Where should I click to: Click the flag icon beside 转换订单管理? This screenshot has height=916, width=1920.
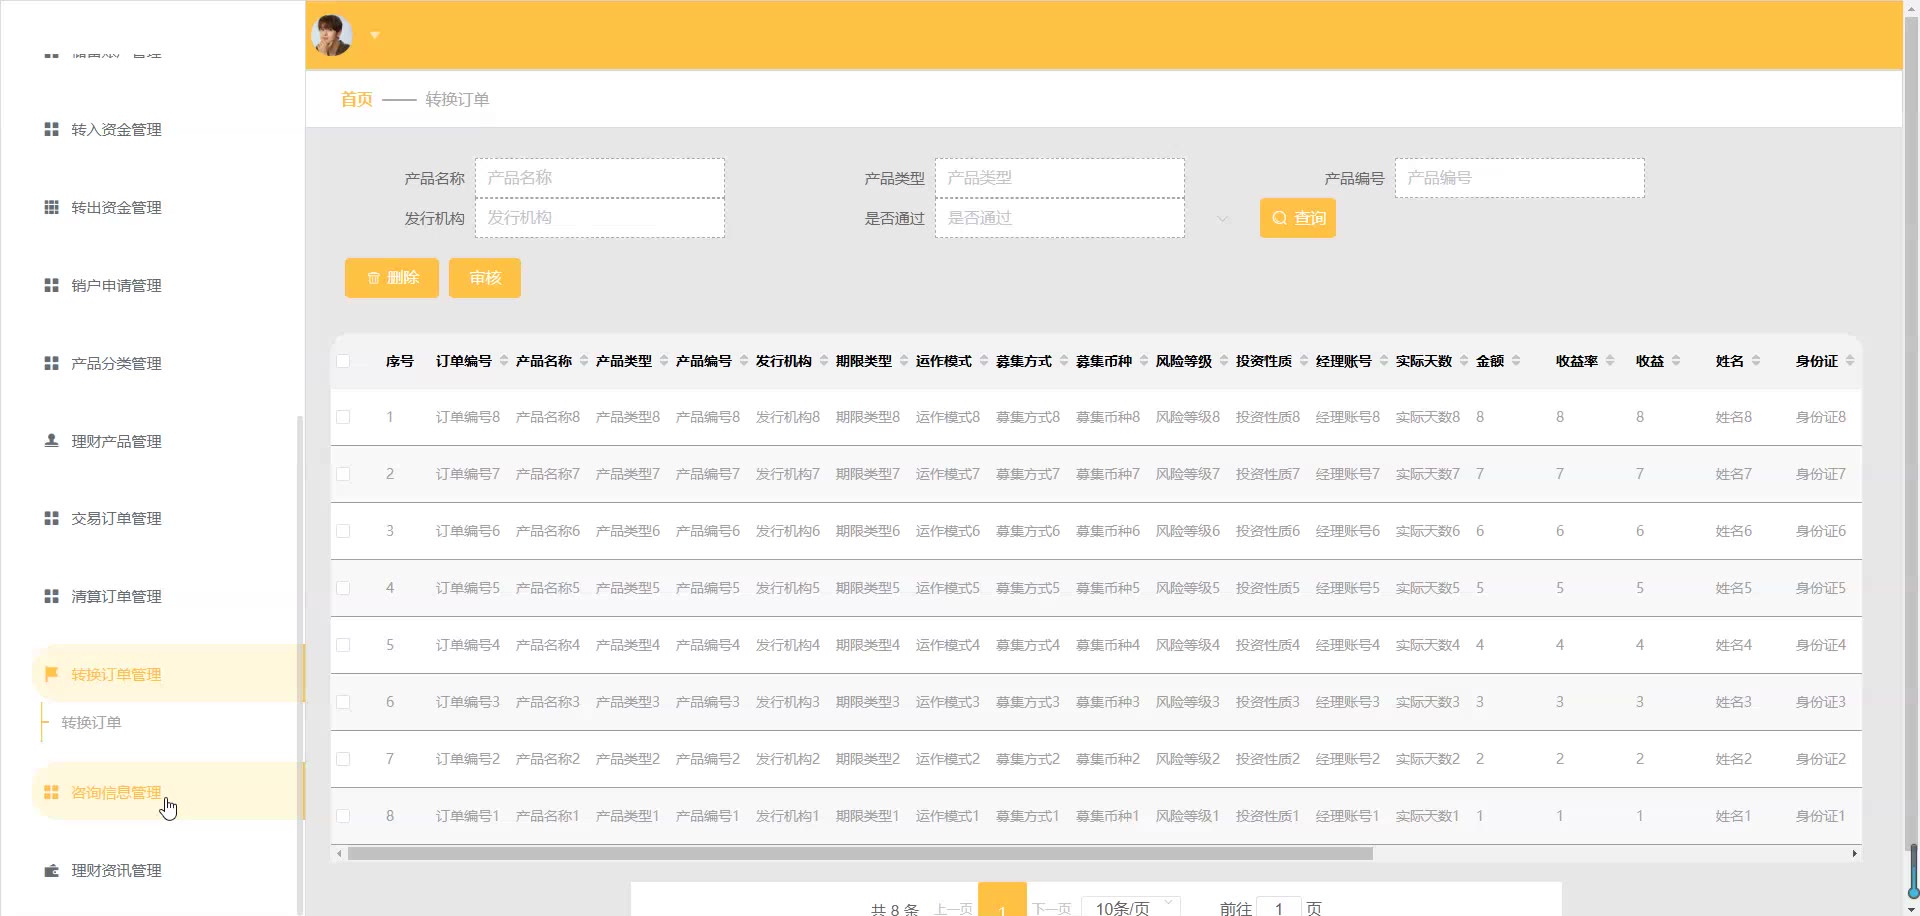[51, 674]
